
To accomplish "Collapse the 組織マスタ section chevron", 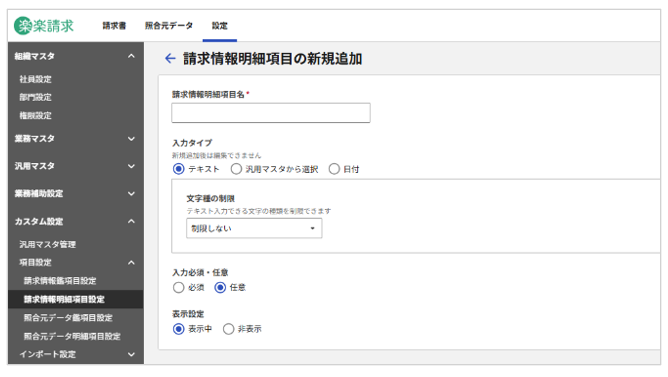I will click(x=131, y=56).
